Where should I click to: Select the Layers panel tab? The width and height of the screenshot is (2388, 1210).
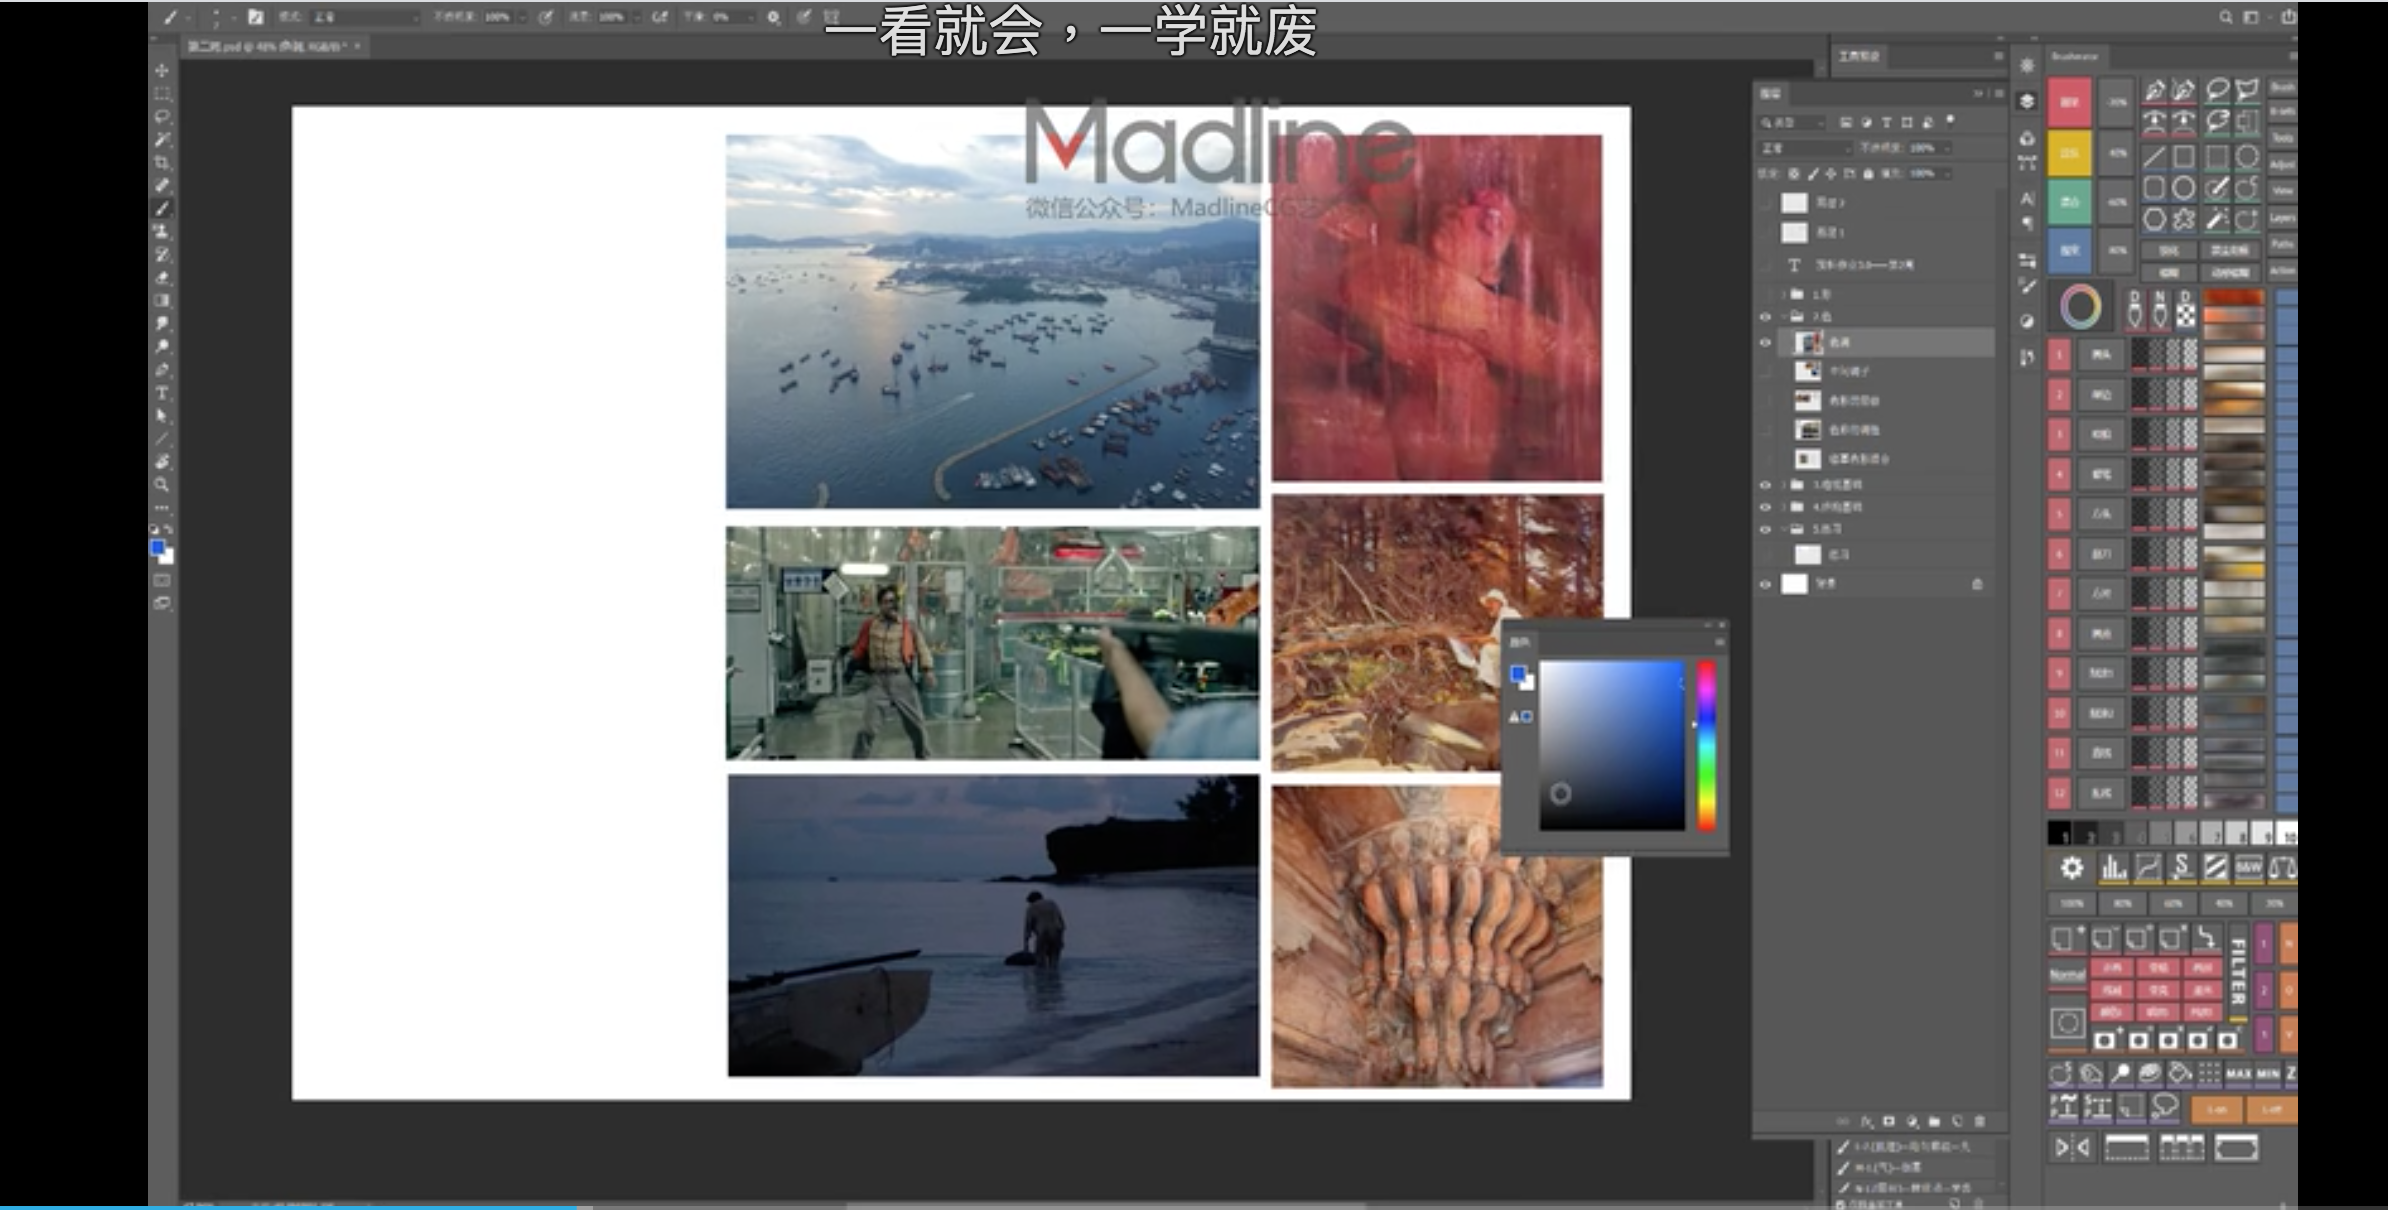[1772, 94]
